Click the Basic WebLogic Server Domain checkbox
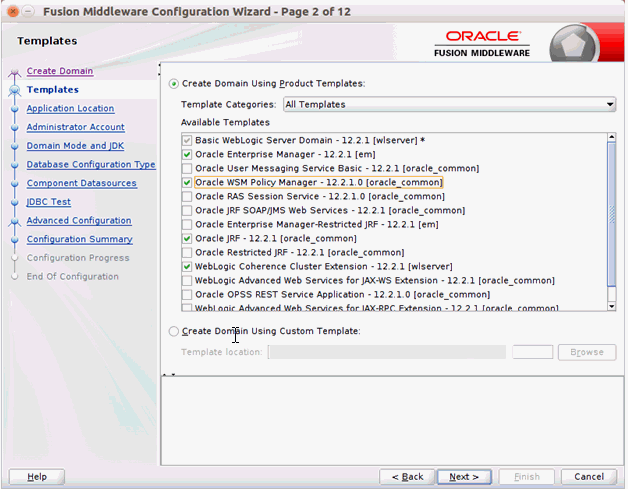Screen dimensions: 628x489 click(187, 141)
